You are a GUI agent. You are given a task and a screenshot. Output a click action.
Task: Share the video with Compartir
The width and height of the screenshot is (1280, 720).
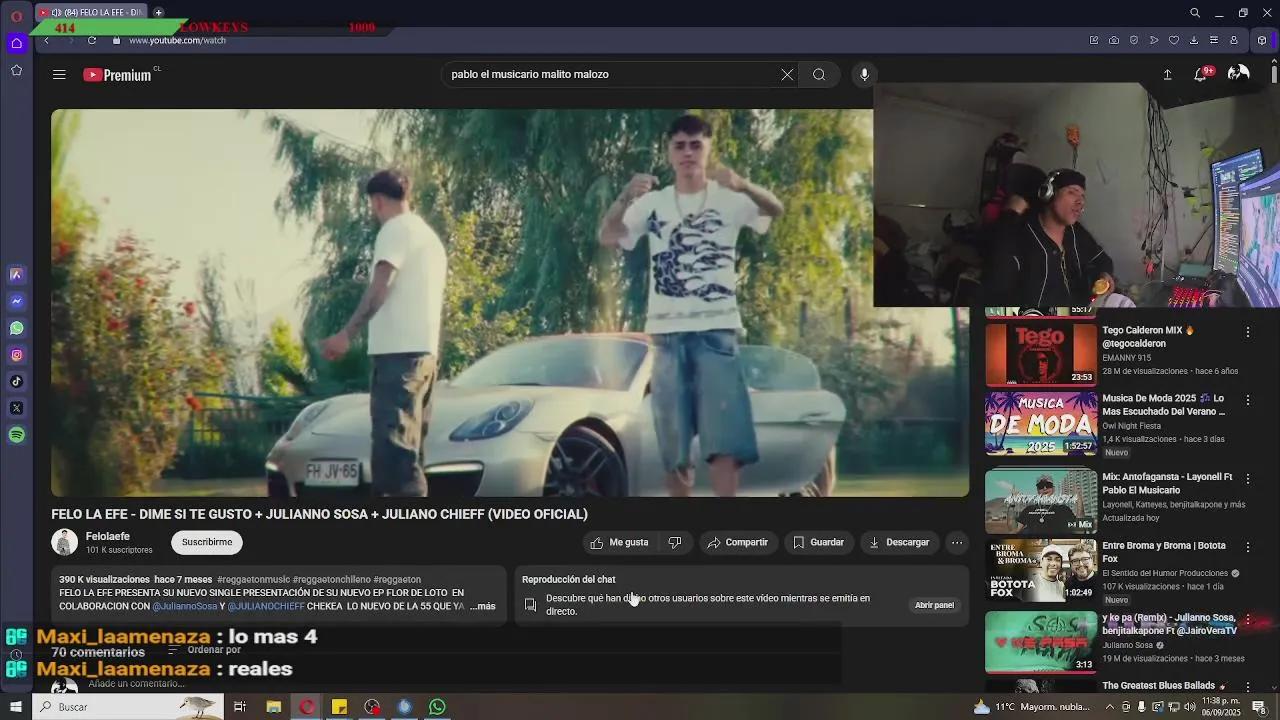coord(738,542)
